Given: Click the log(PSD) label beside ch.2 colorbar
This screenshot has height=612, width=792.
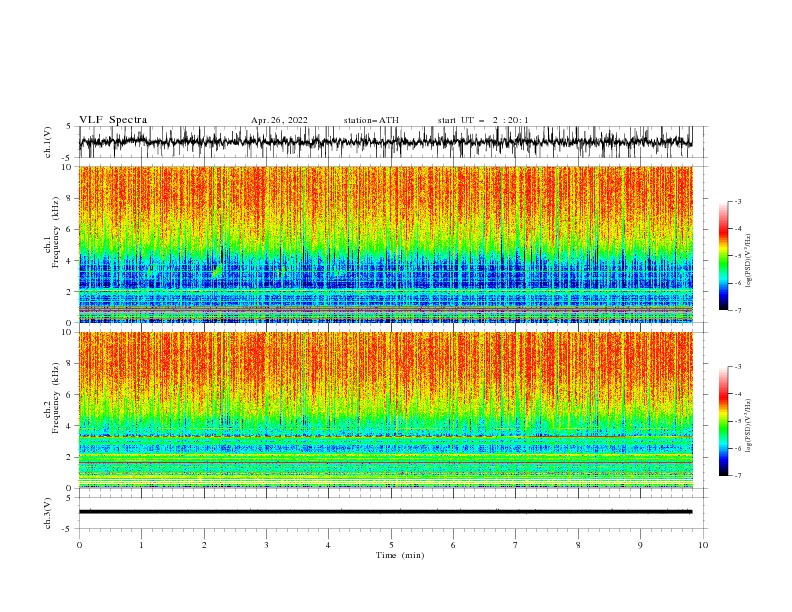Looking at the screenshot, I should tap(748, 426).
